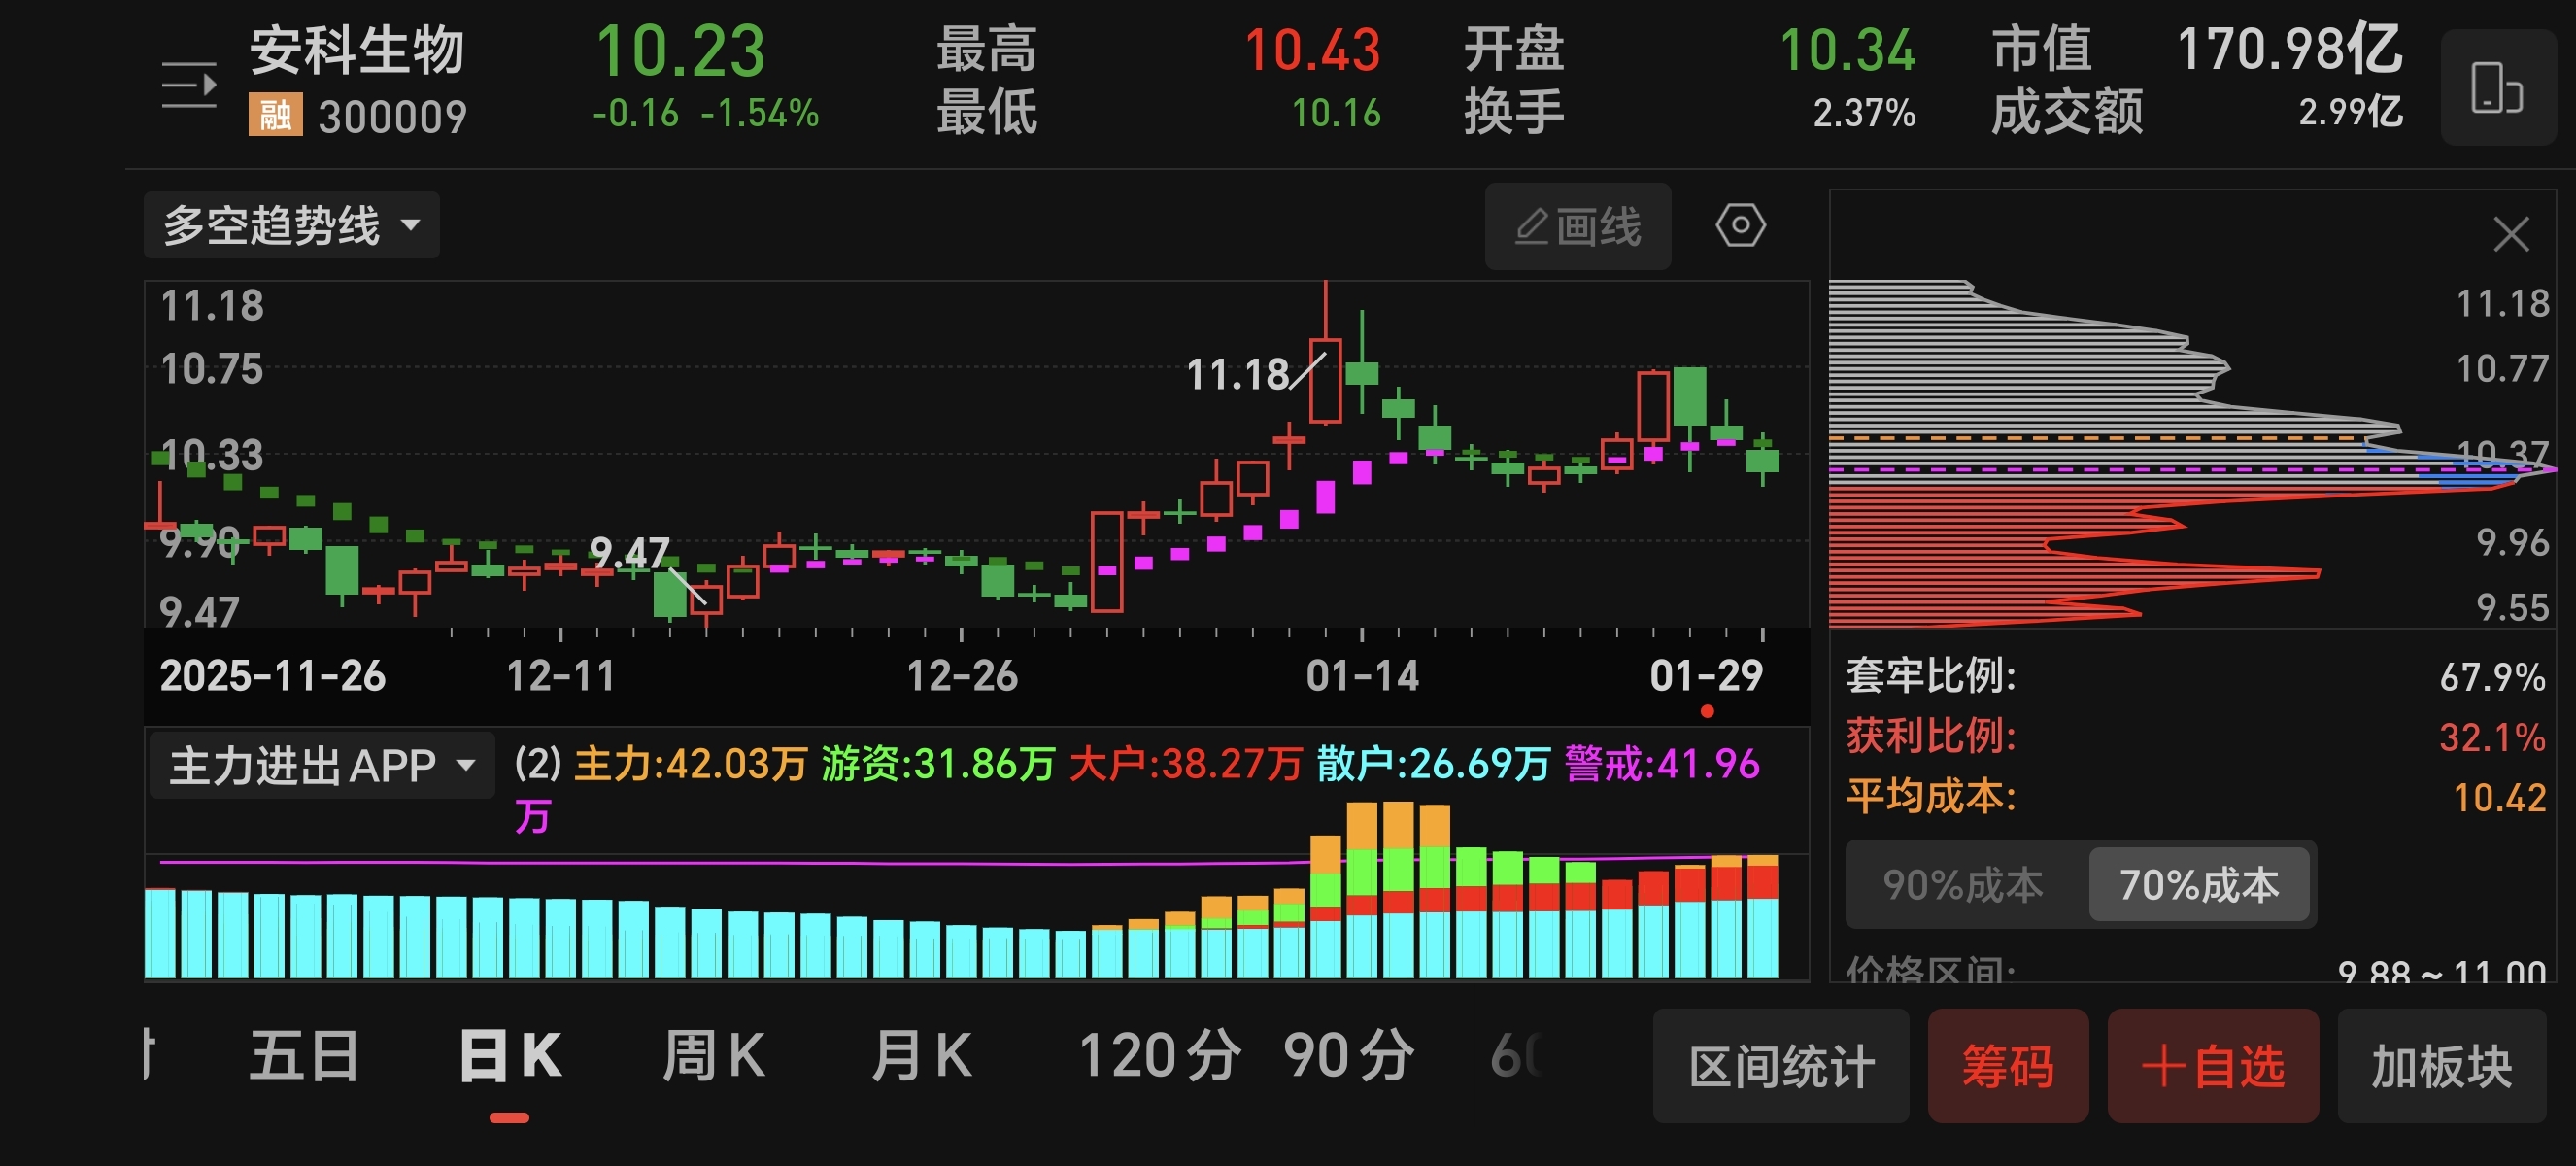This screenshot has height=1166, width=2576.
Task: Expand the 多空趋势线 indicator dropdown
Action: pyautogui.click(x=291, y=225)
